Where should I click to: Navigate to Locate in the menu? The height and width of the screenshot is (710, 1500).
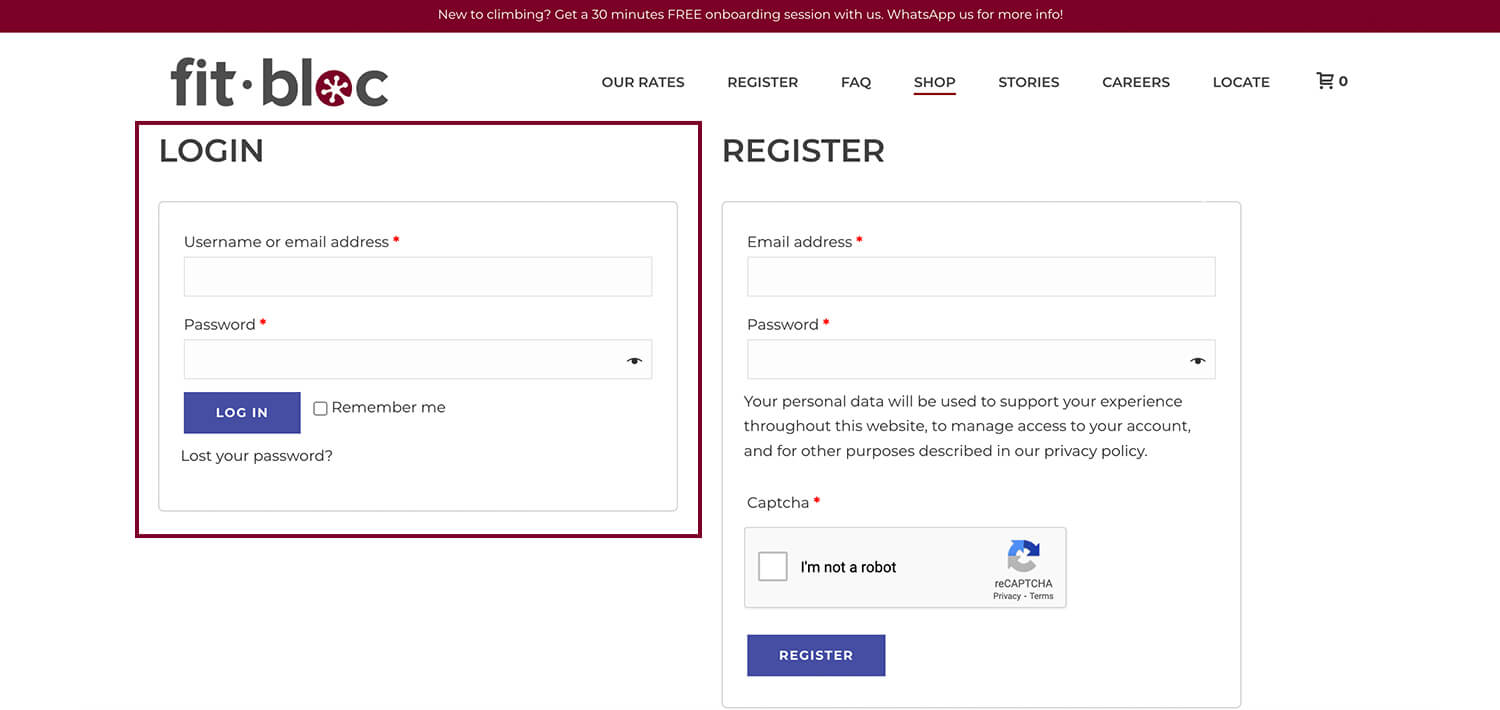point(1241,82)
